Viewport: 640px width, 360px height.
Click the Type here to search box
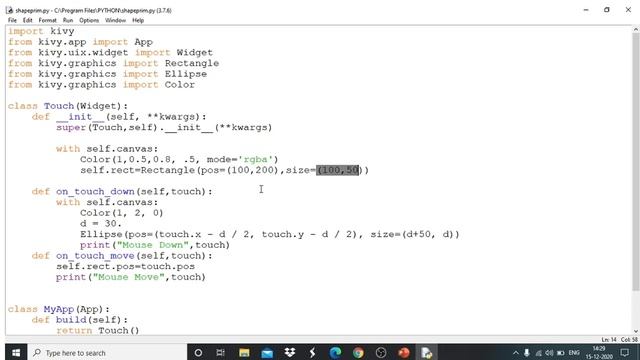[x=107, y=353]
